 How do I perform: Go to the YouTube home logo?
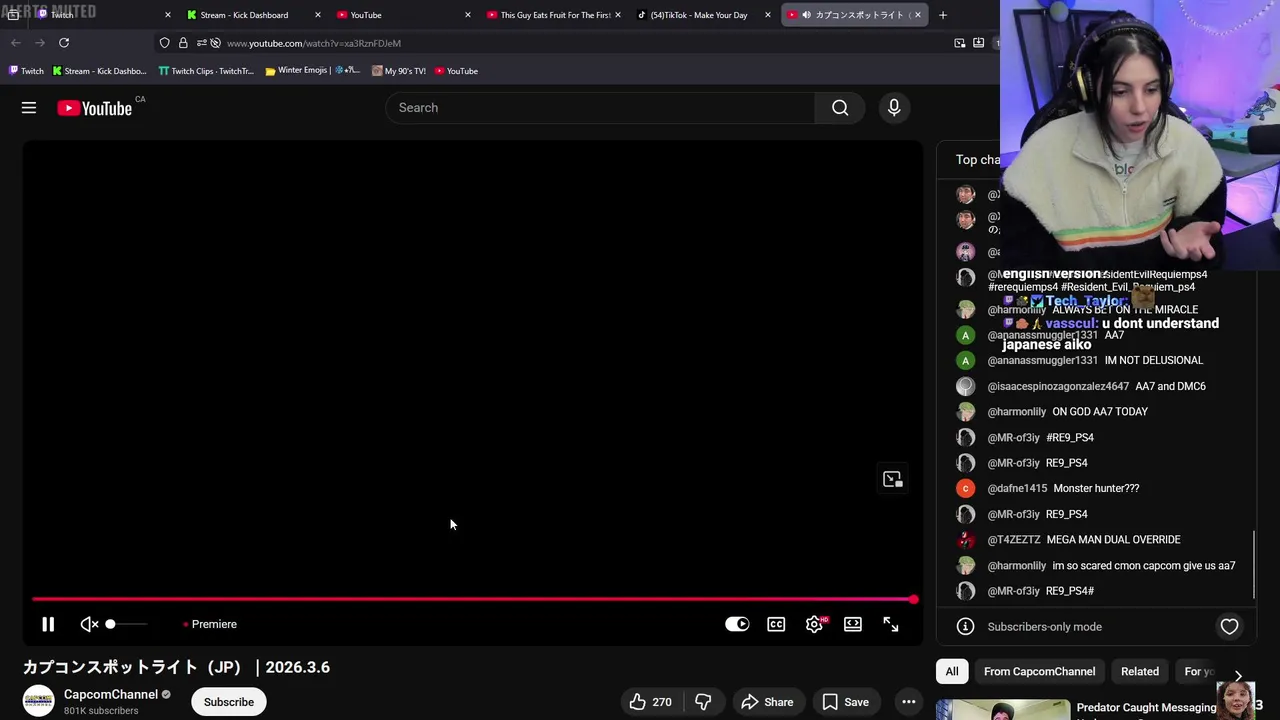95,108
